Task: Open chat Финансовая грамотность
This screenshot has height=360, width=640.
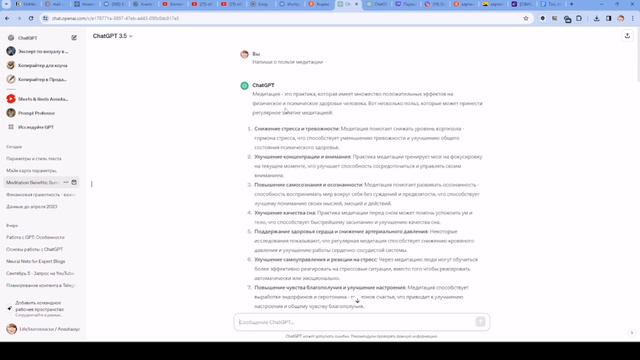Action: point(42,195)
